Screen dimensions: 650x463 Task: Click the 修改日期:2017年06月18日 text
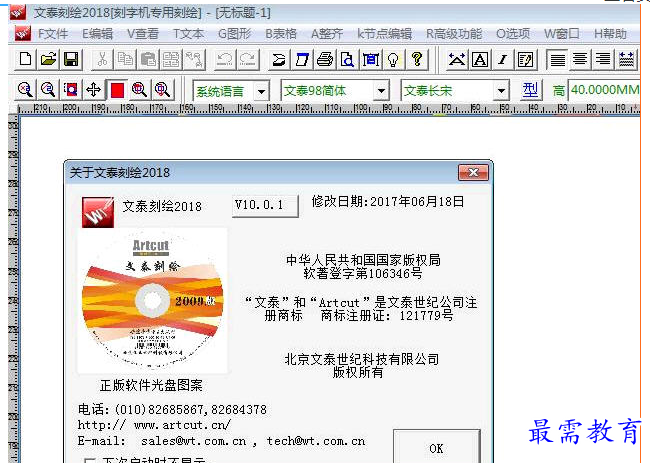click(388, 202)
